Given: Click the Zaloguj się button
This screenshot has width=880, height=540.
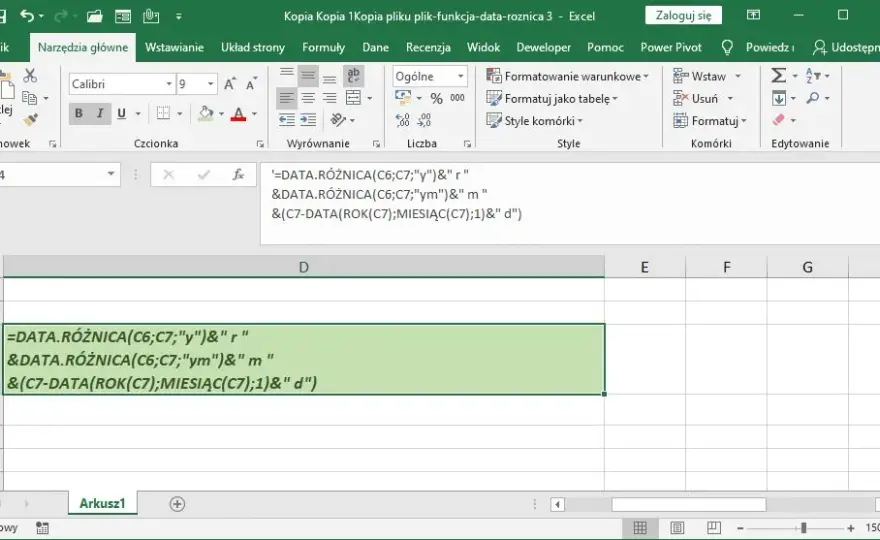Looking at the screenshot, I should [684, 16].
